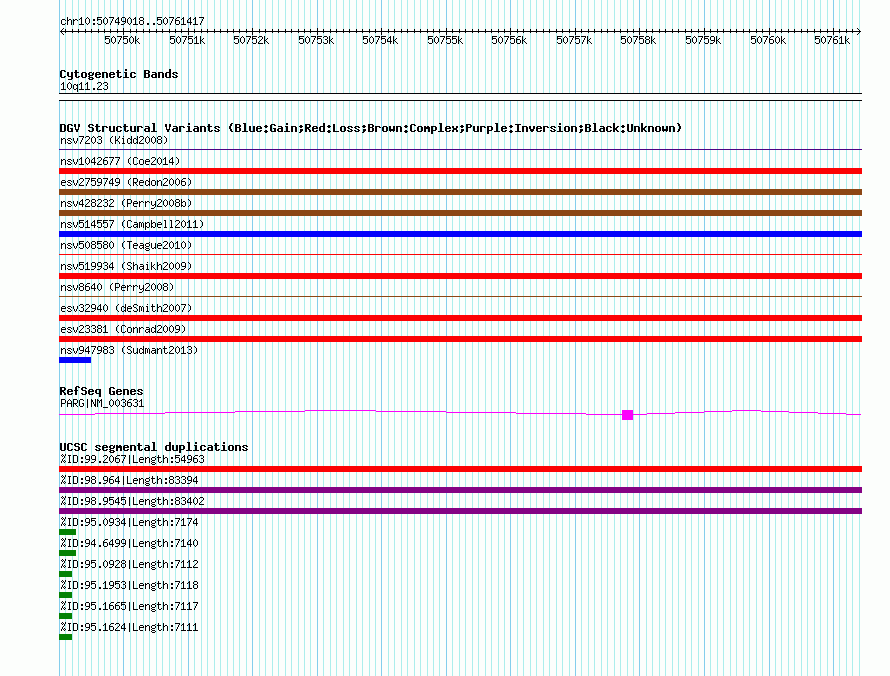Click the DGV Structural Variants track title
Image resolution: width=890 pixels, height=676 pixels.
371,128
